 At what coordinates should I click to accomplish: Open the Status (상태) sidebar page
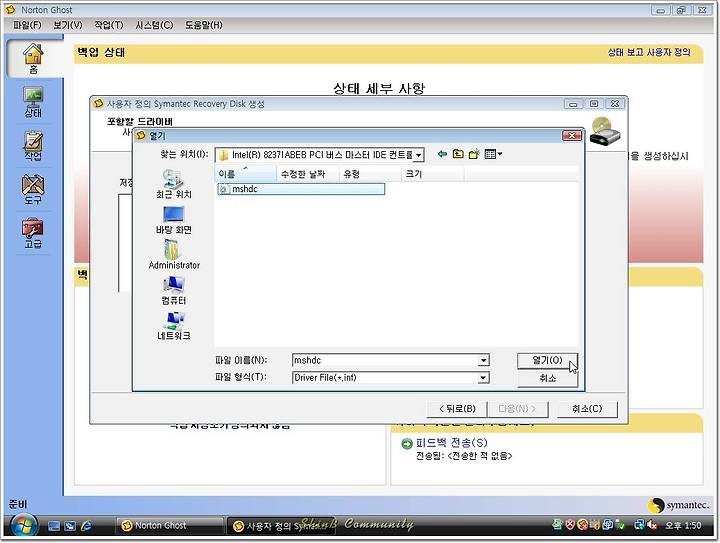33,102
